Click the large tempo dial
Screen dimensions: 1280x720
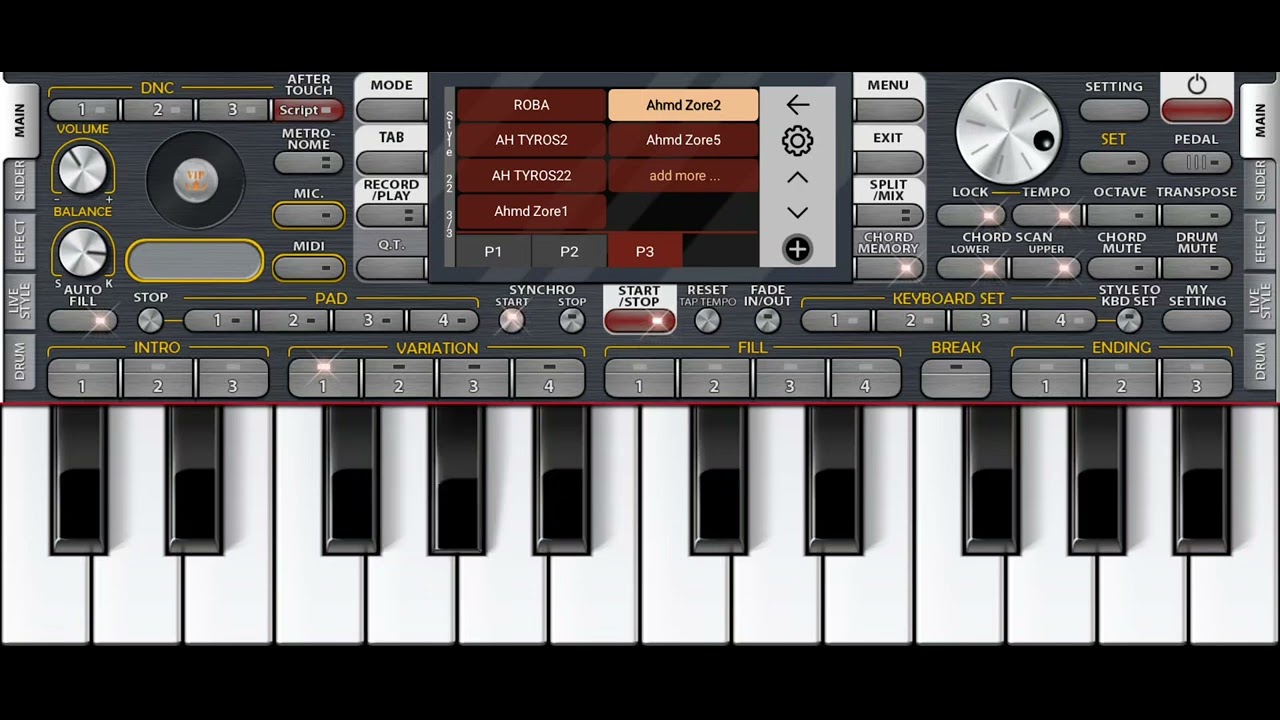point(1009,131)
